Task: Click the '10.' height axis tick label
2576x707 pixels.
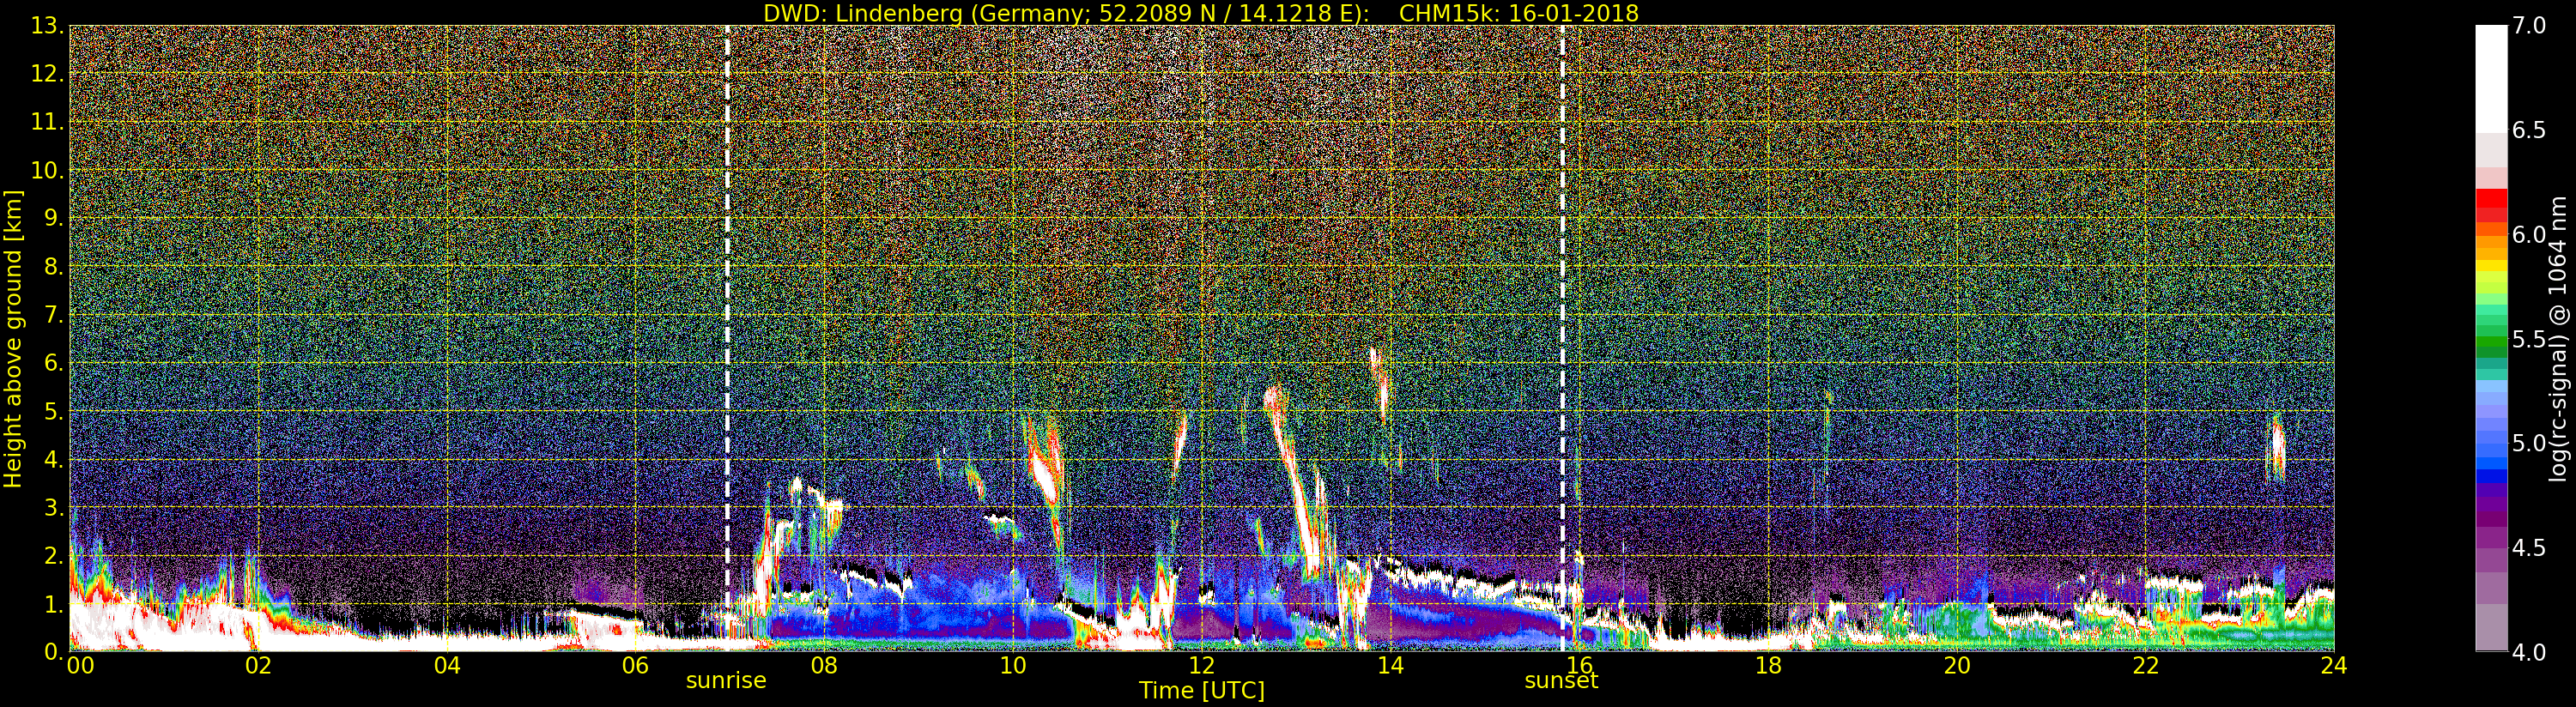Action: coord(47,170)
